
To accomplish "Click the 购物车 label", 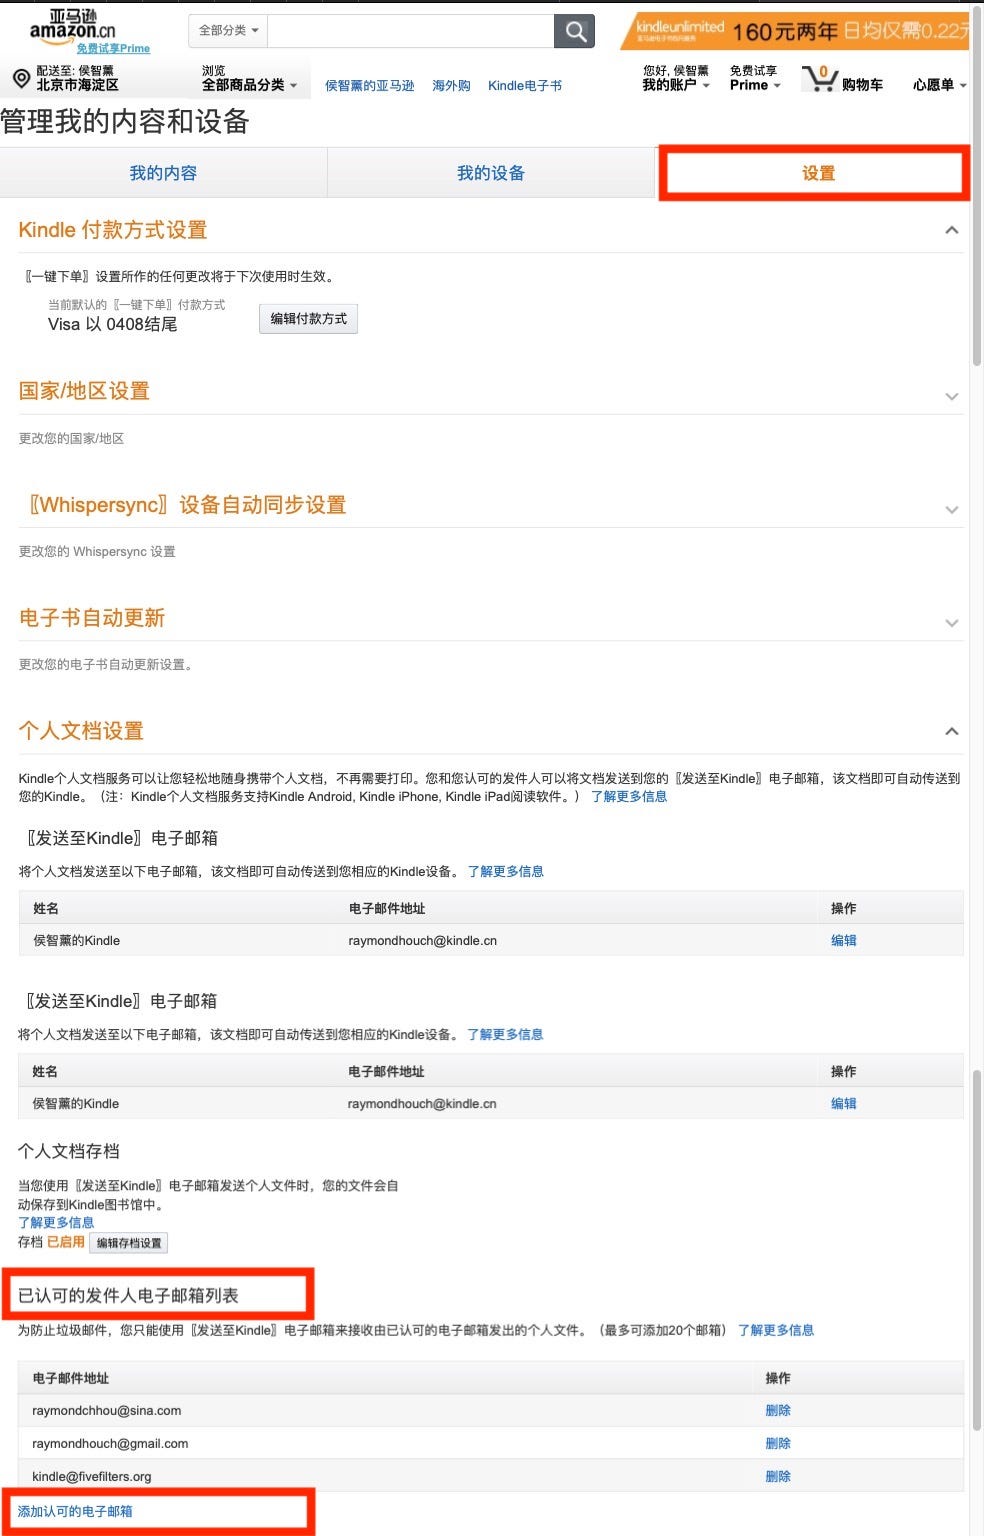I will 862,85.
